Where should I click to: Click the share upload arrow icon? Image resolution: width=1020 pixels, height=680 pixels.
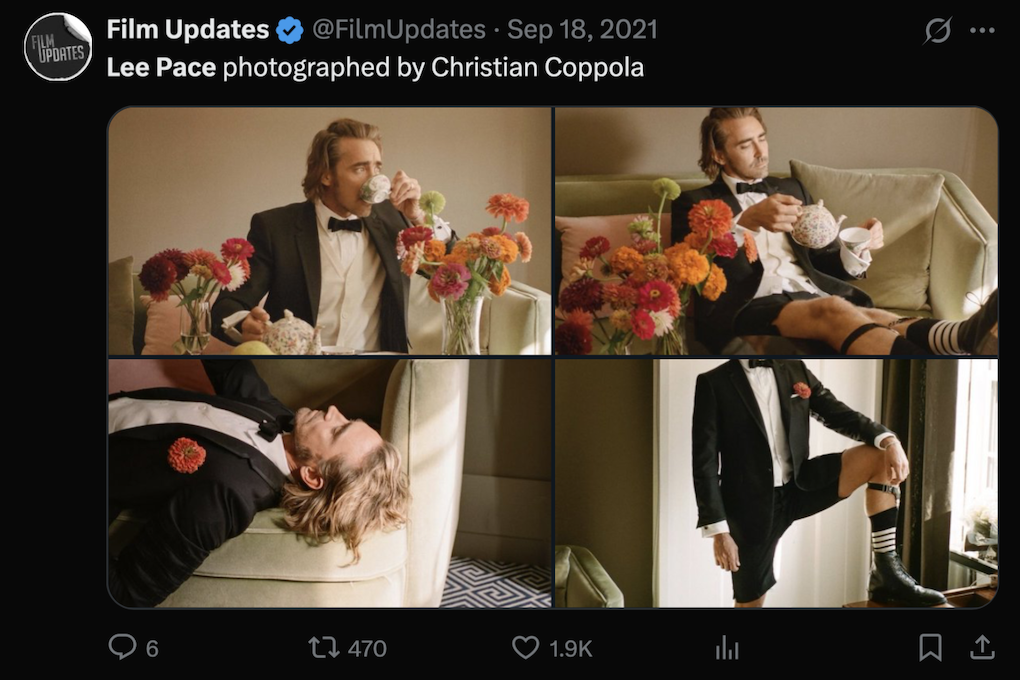(981, 648)
